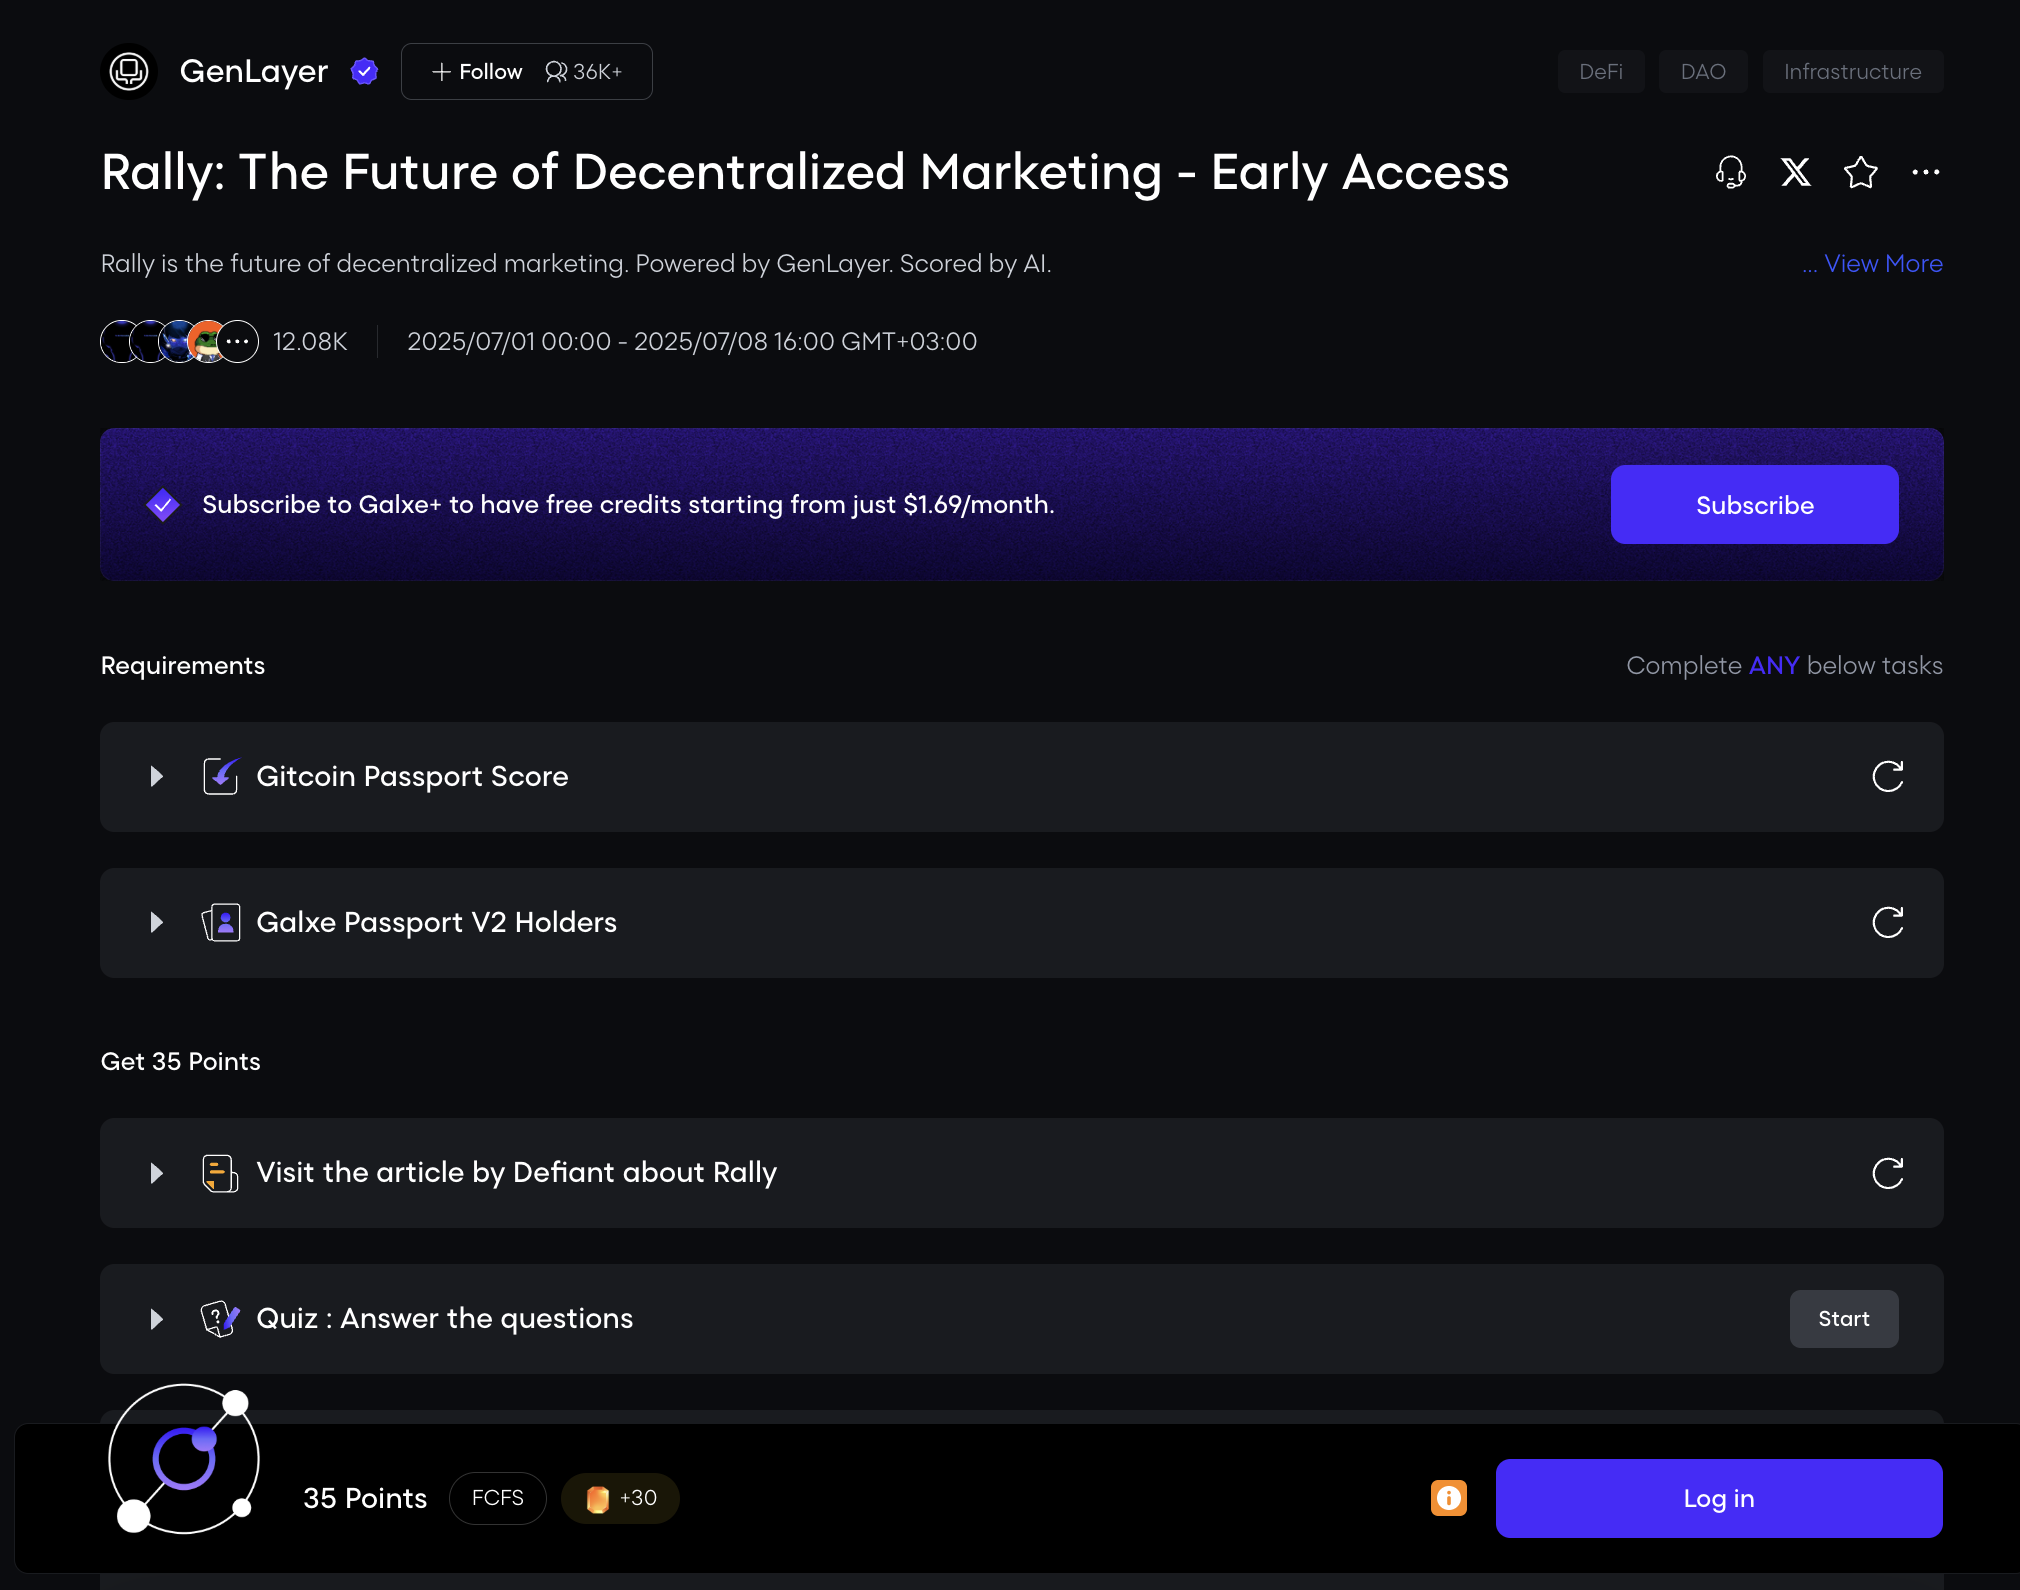Start the quiz
The image size is (2020, 1590).
point(1844,1319)
